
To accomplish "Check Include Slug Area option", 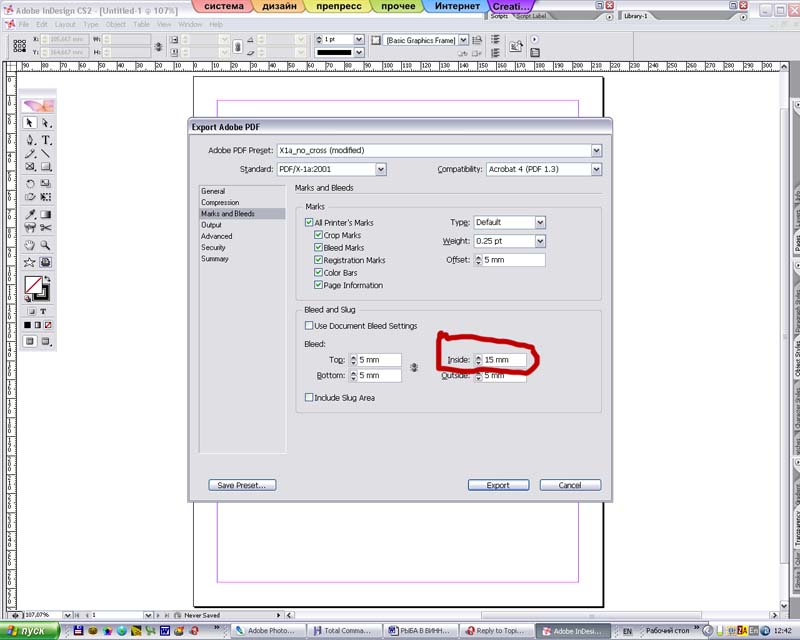I will [x=309, y=398].
